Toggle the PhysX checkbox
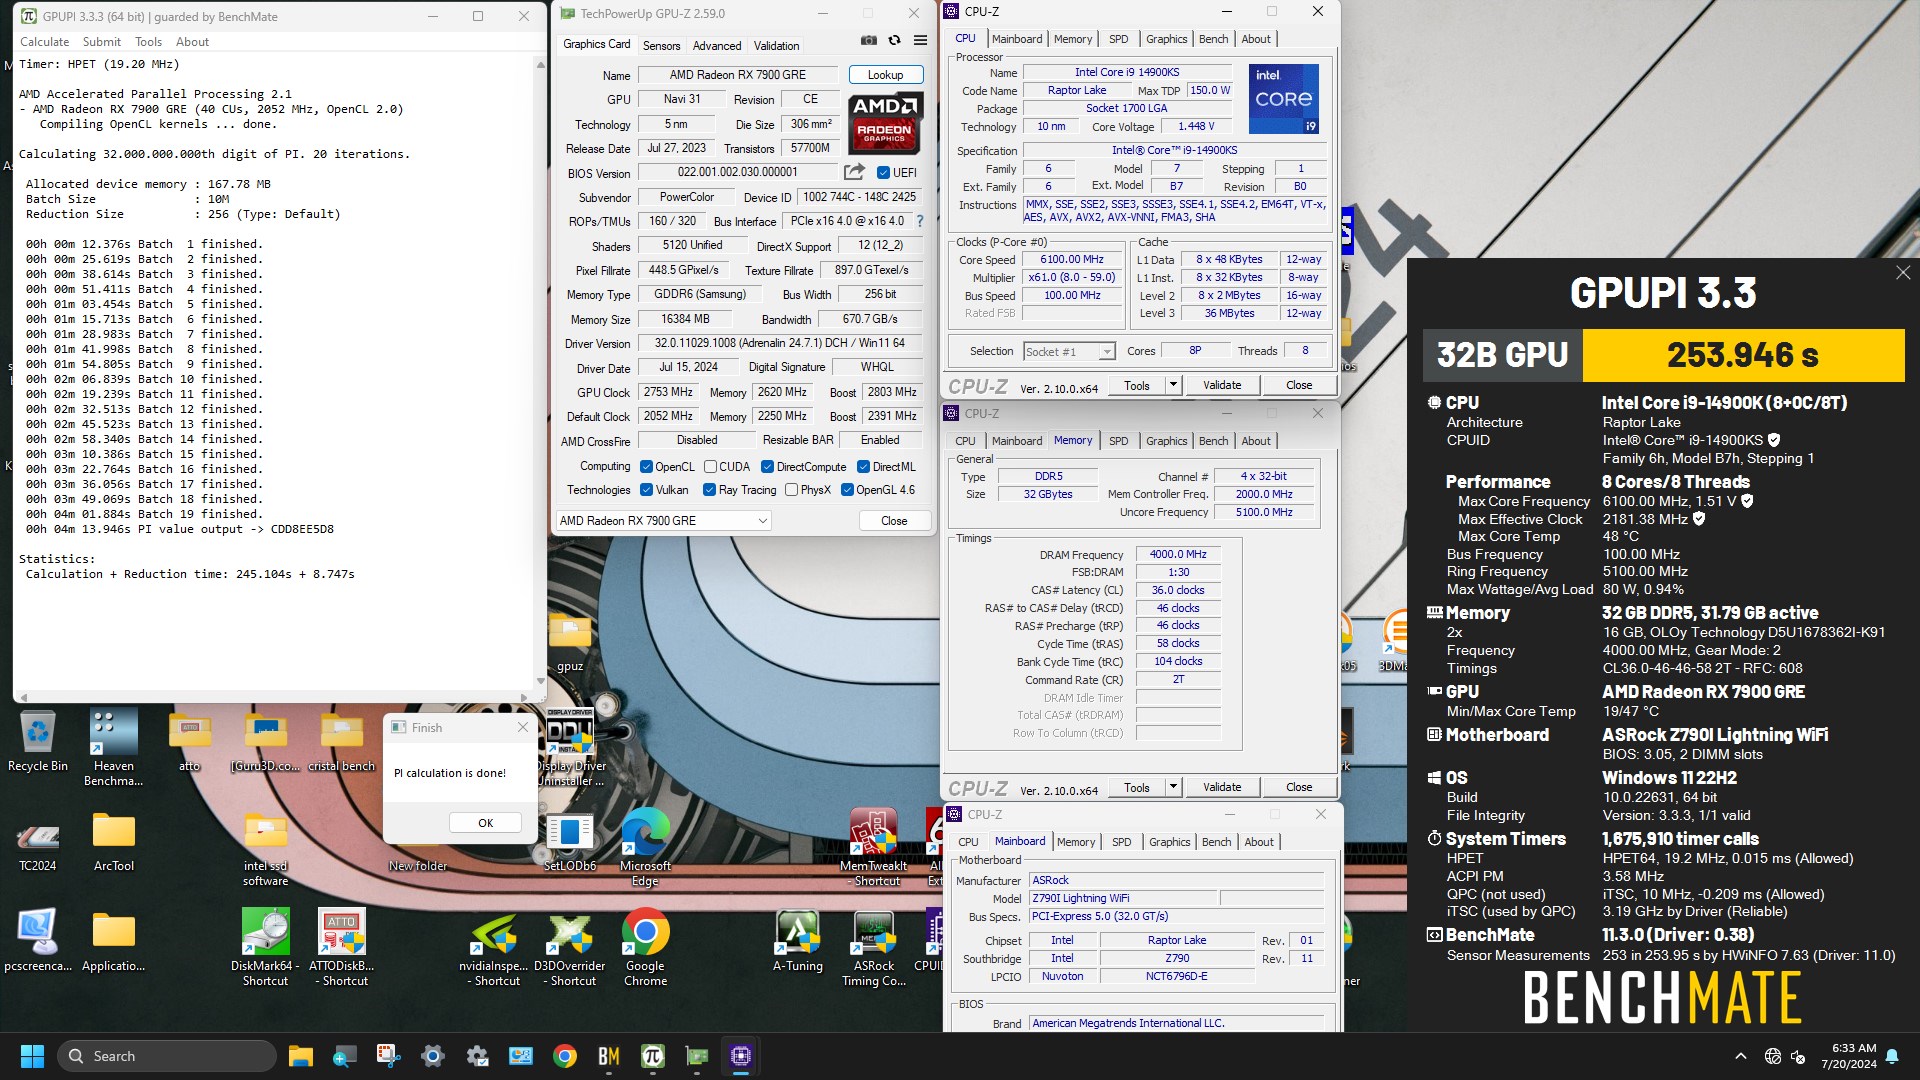This screenshot has width=1920, height=1080. coord(791,490)
